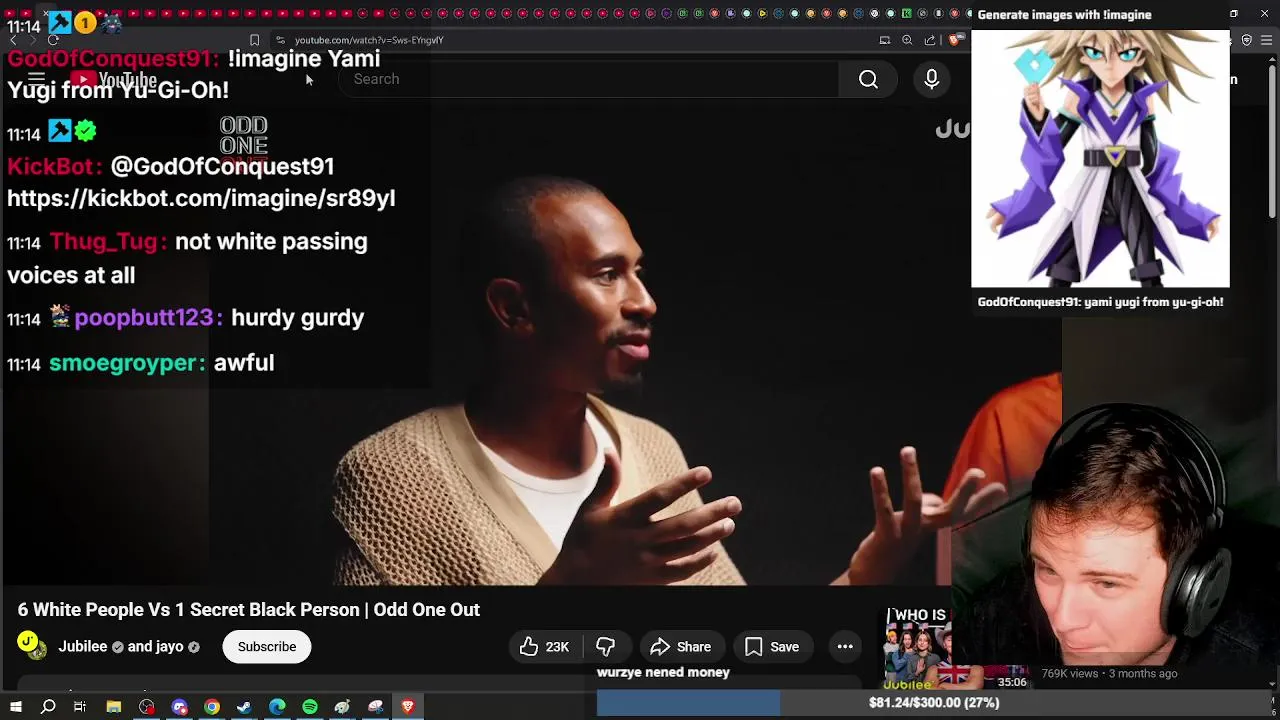Open Steam from the taskbar
Viewport: 1280px width, 720px height.
click(x=244, y=707)
